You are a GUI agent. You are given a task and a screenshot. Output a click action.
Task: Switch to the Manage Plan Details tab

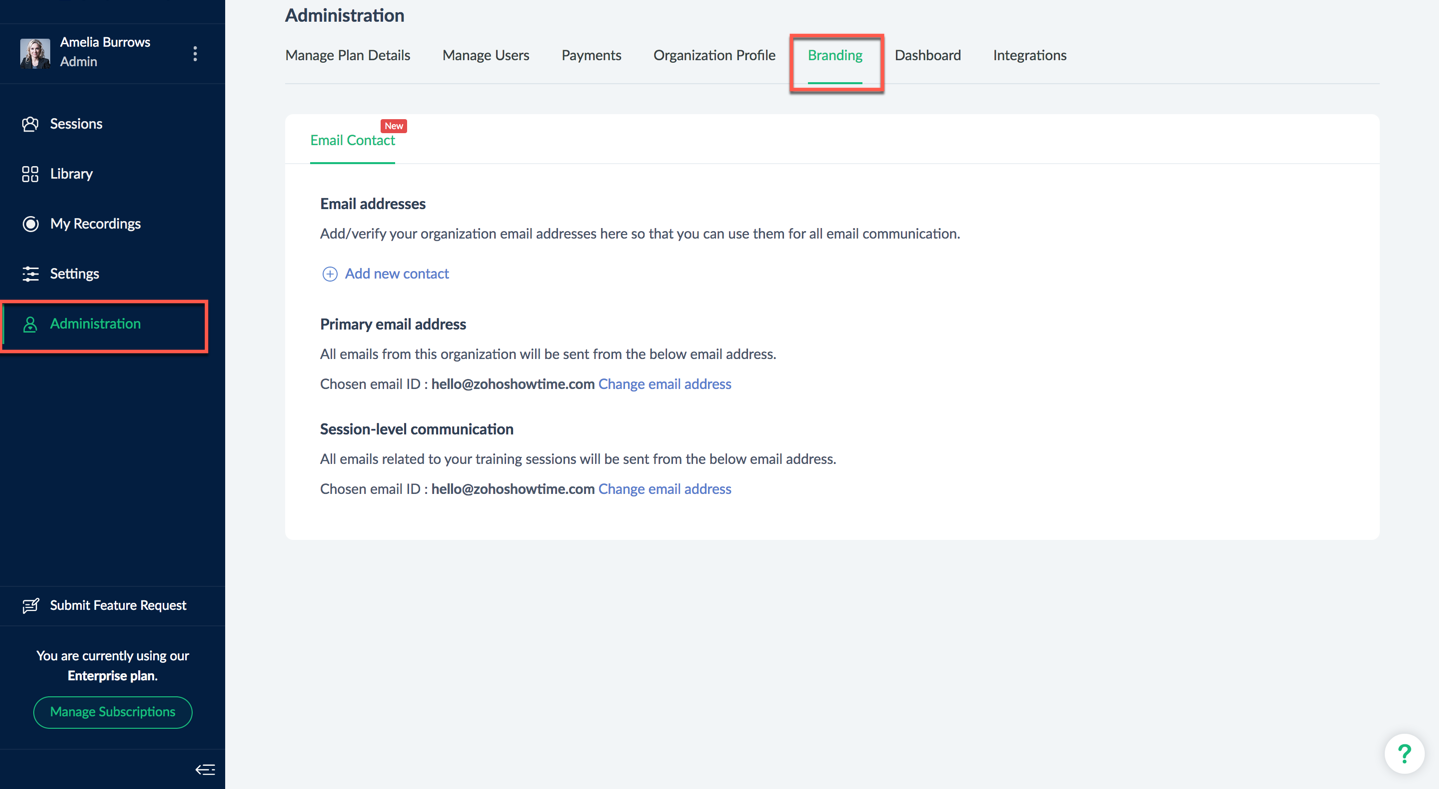tap(347, 55)
